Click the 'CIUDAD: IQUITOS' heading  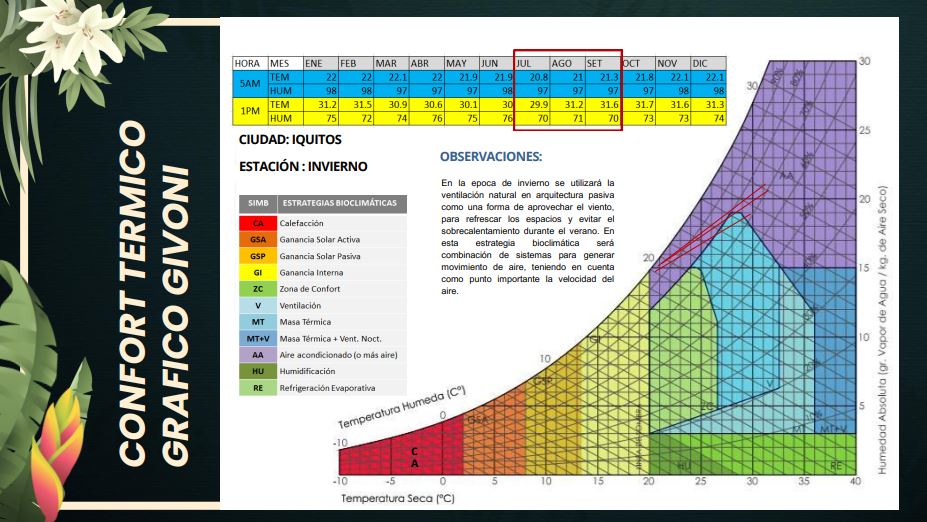290,140
